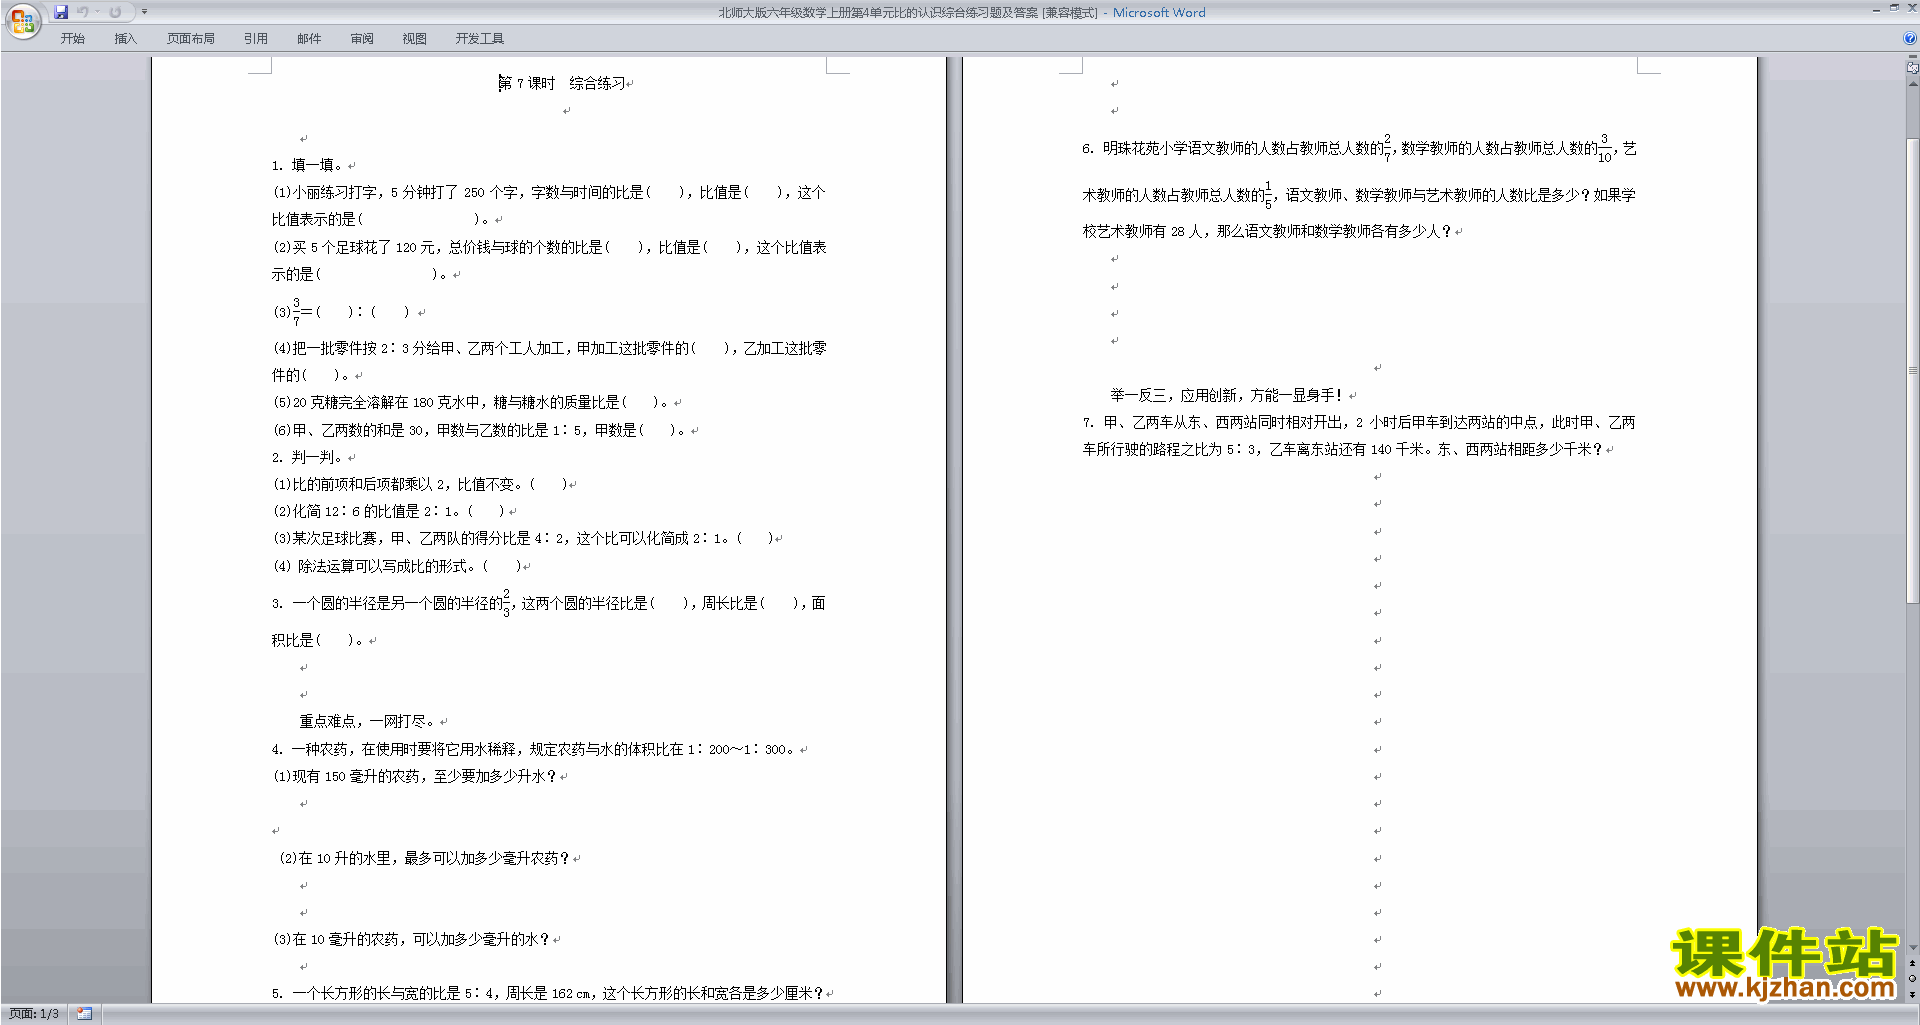Open the 视图 ribbon tab
Viewport: 1920px width, 1025px height.
point(415,39)
